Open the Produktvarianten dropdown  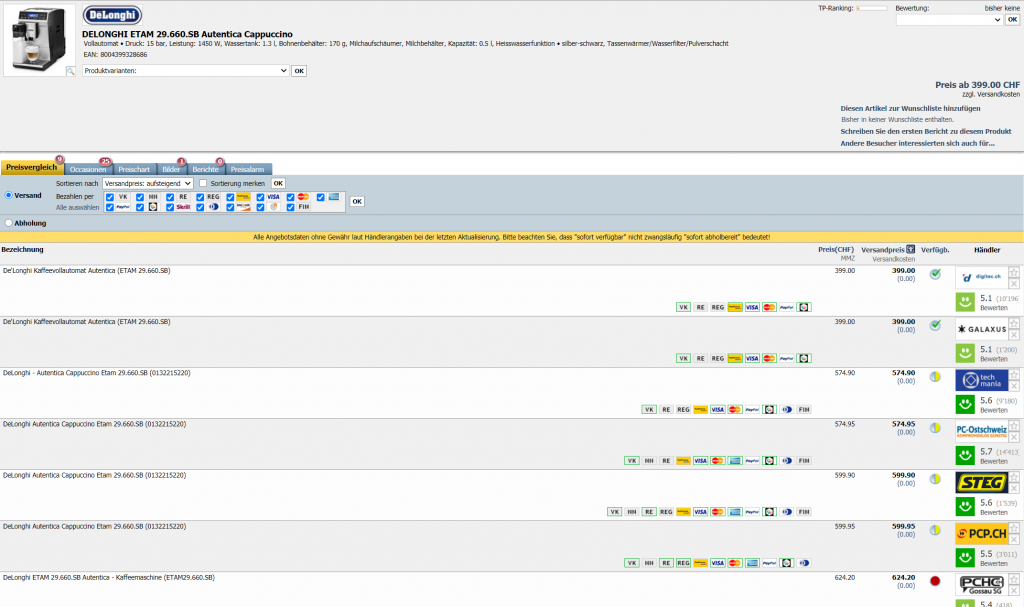186,71
